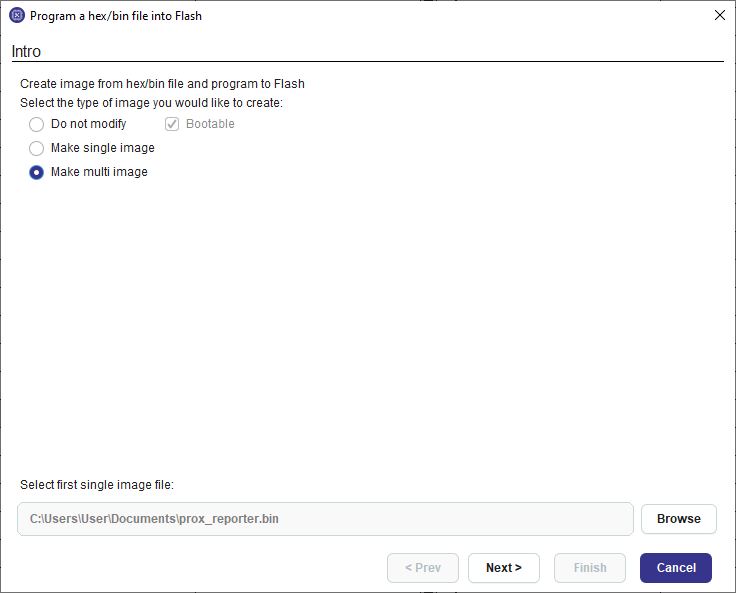Click the "Create image from hex/bin file" description text
The width and height of the screenshot is (736, 593).
tap(162, 84)
